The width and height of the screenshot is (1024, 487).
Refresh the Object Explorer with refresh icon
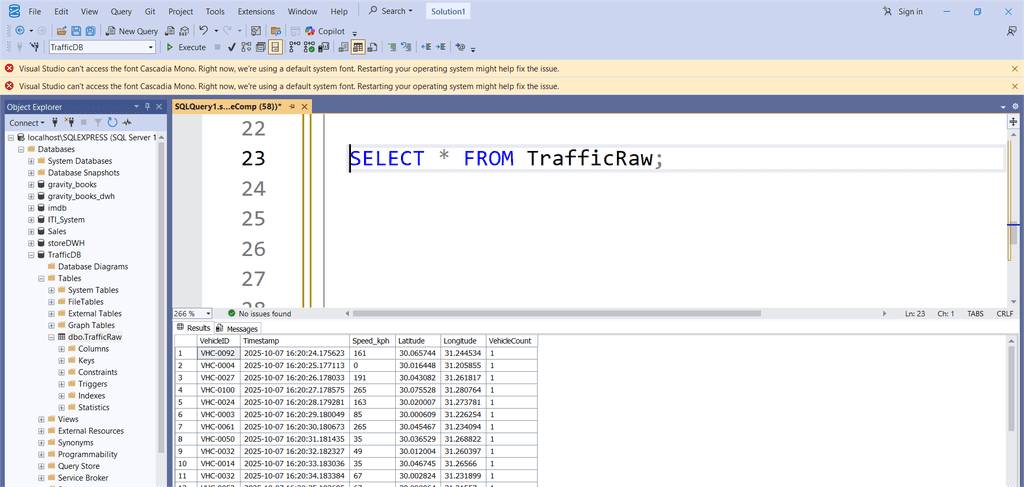(112, 122)
